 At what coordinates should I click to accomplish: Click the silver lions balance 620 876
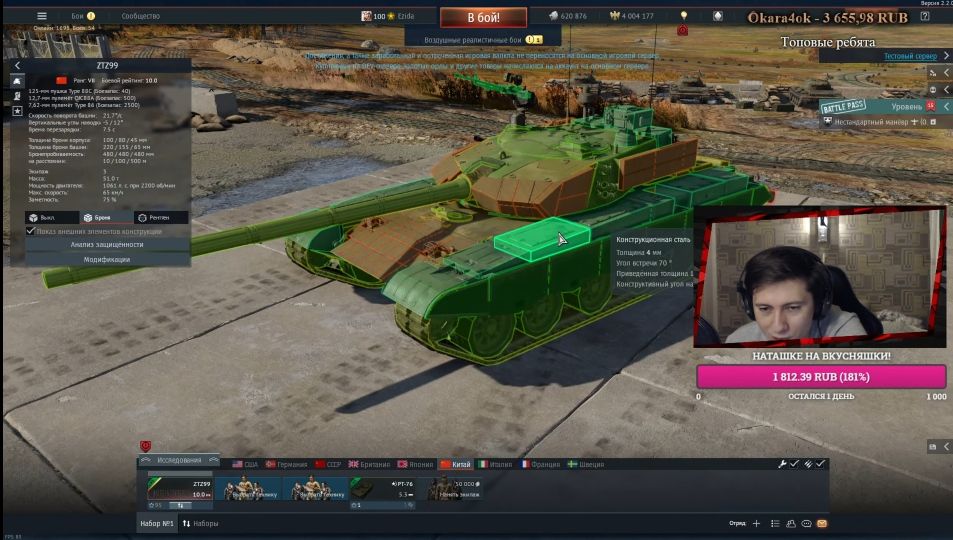pyautogui.click(x=568, y=16)
